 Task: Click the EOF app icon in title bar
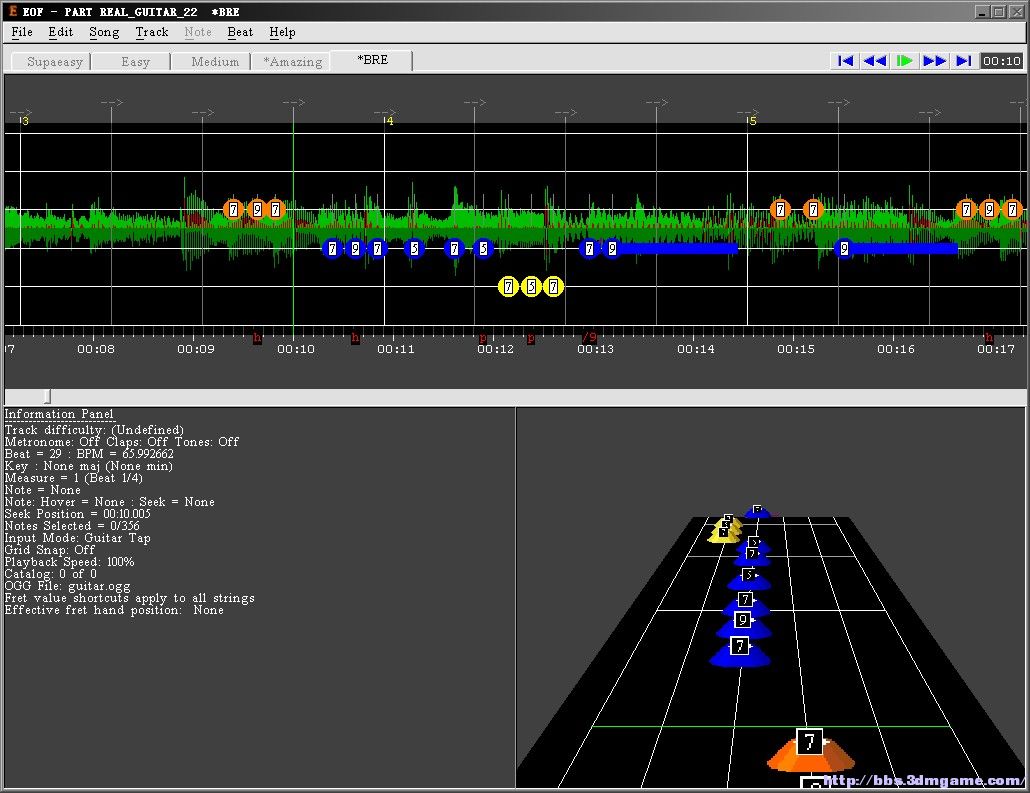[12, 11]
